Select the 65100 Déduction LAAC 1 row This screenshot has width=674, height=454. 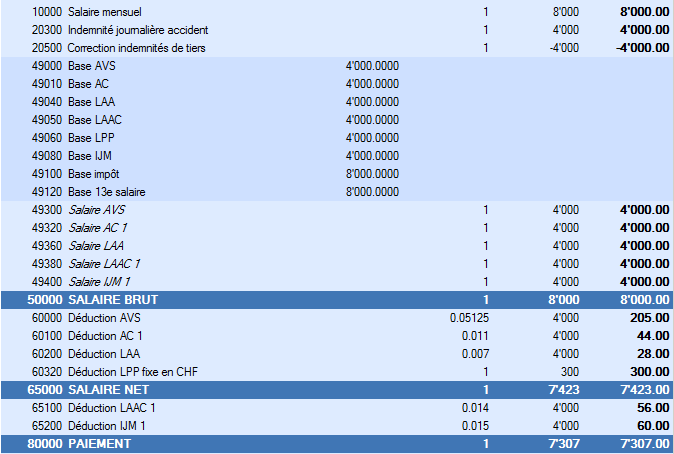point(337,408)
